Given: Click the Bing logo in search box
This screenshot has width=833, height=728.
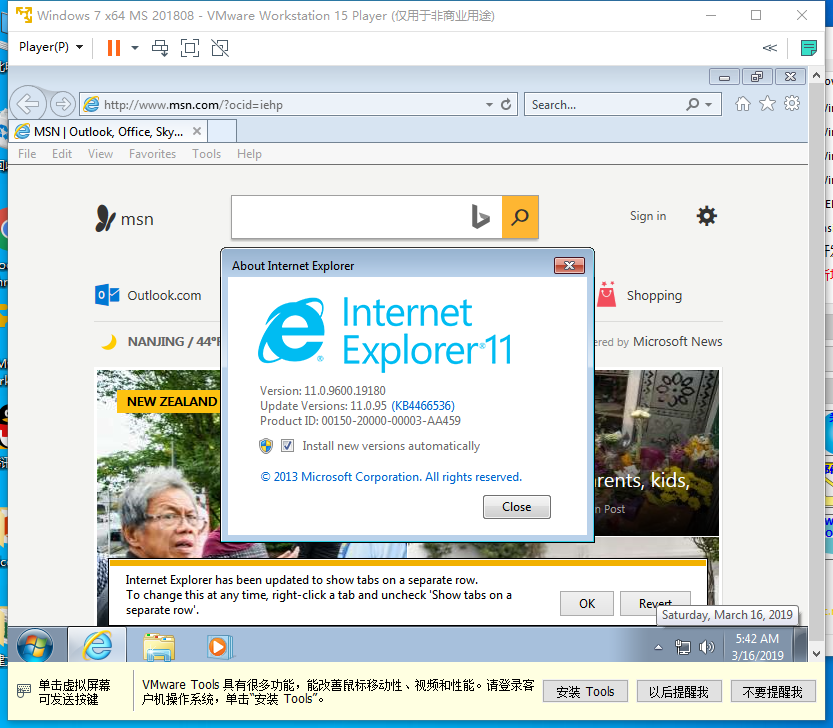Looking at the screenshot, I should click(480, 217).
